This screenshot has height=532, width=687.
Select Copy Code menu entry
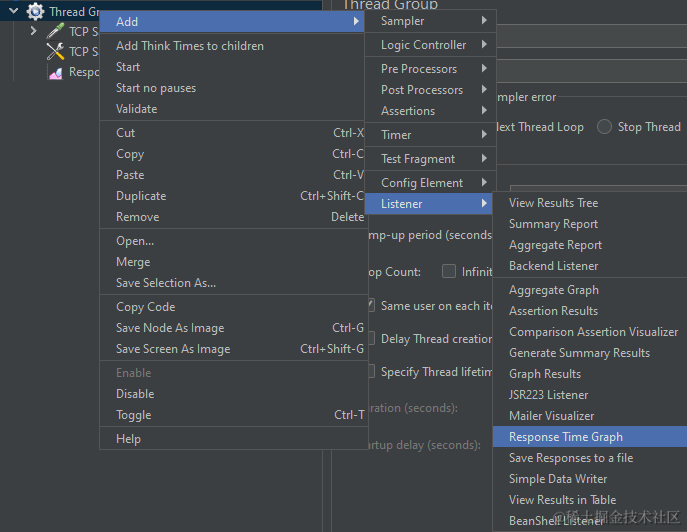[234, 307]
